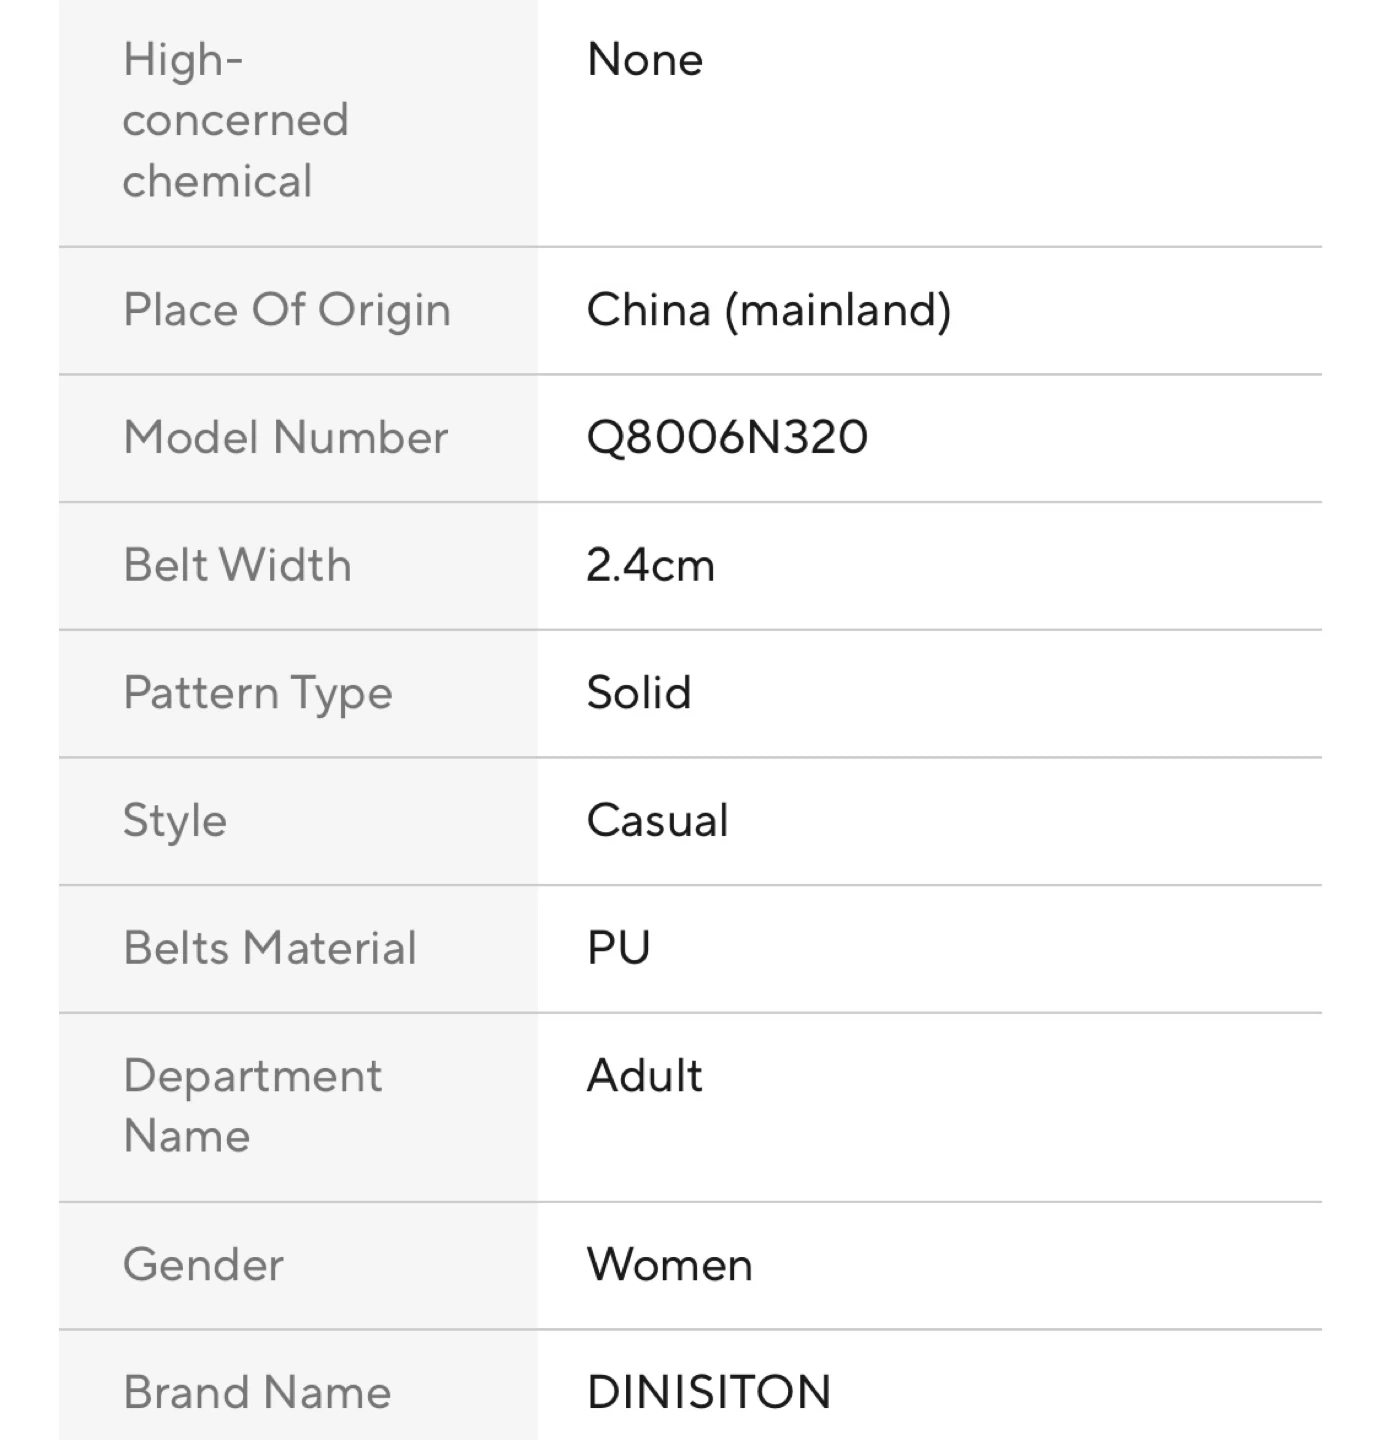Screen dimensions: 1381x1440
Task: Click the "Belts Material" label
Action: click(x=270, y=948)
